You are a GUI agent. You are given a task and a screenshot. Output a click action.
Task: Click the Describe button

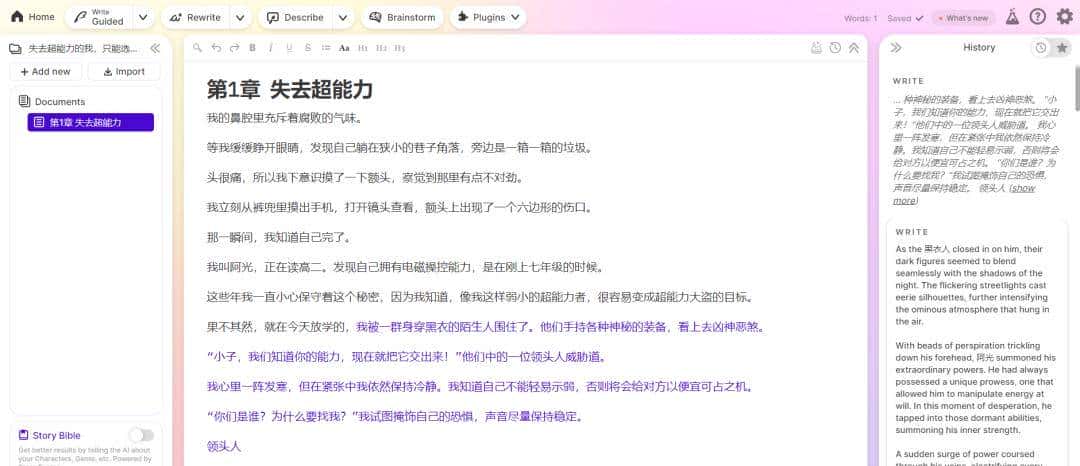click(295, 17)
